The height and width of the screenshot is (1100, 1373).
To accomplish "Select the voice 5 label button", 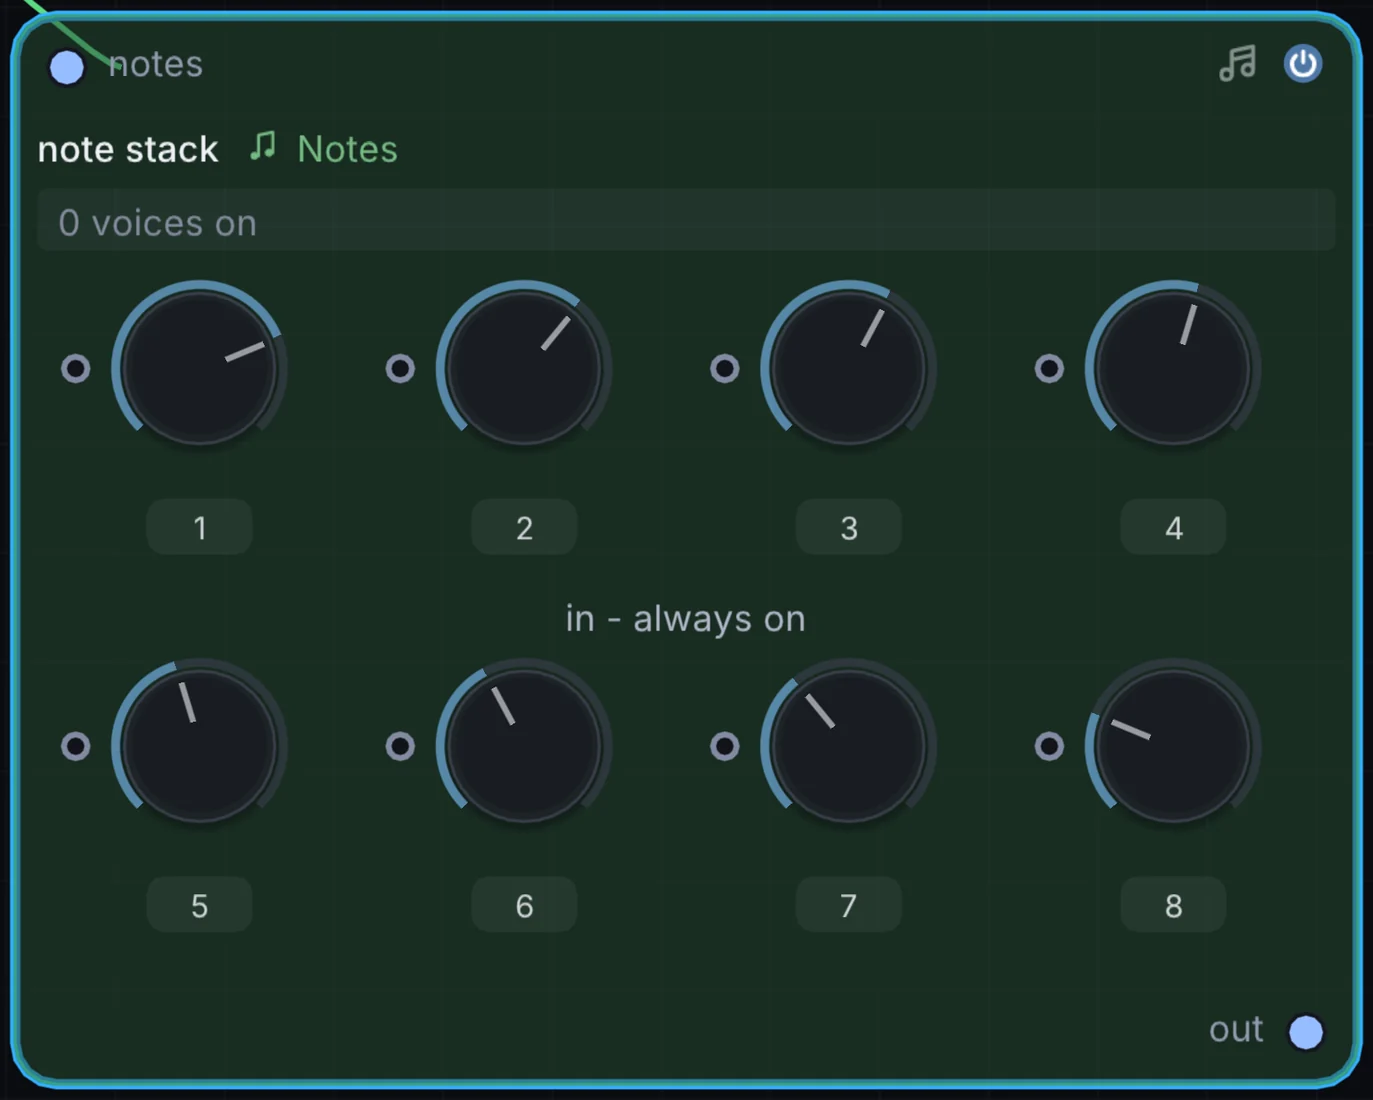I will [x=199, y=905].
